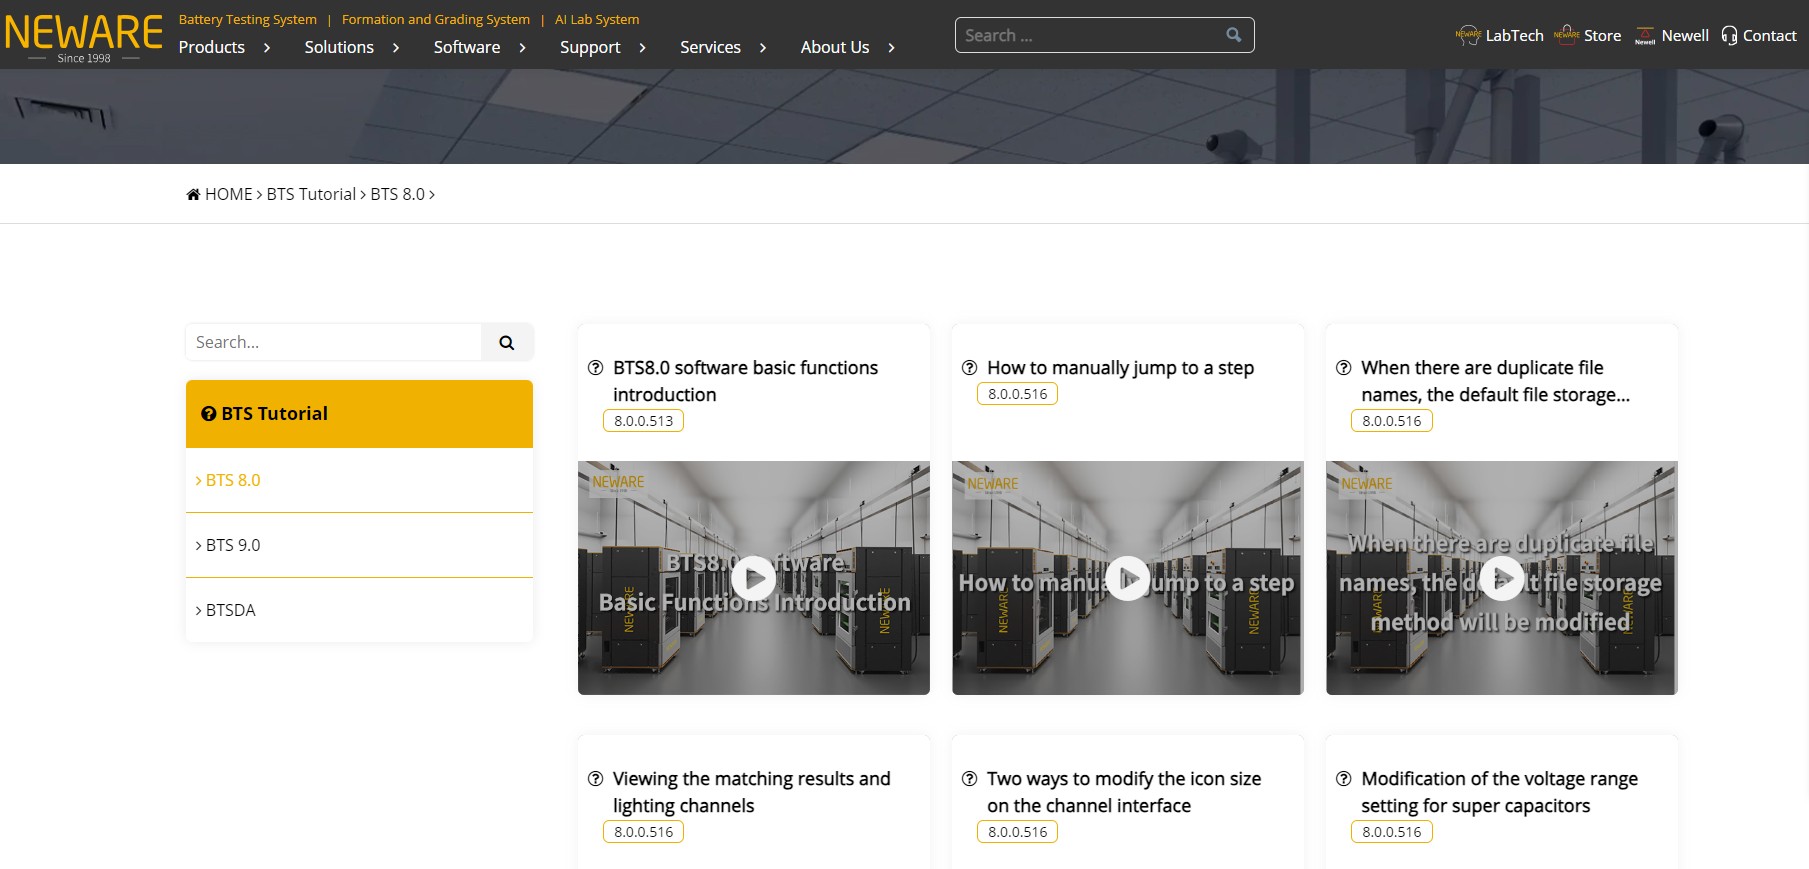1809x869 pixels.
Task: Click the 8.0.0.516 tag under How to manually jump
Action: 1018,394
